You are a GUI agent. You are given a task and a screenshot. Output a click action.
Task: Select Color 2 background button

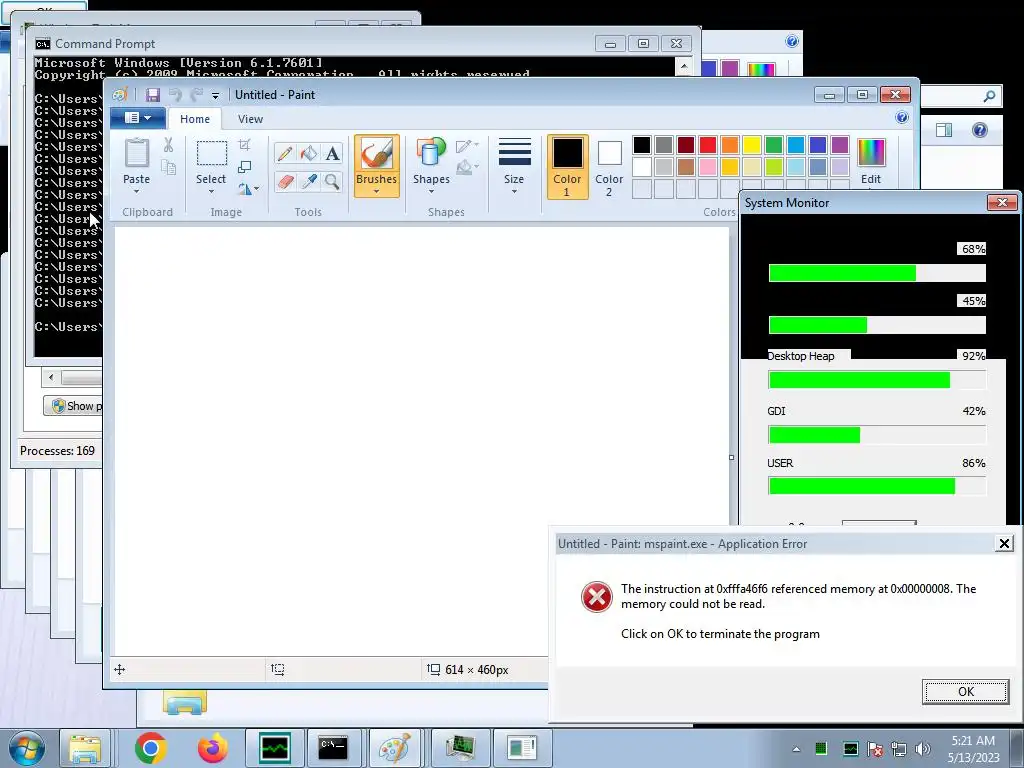(x=609, y=167)
